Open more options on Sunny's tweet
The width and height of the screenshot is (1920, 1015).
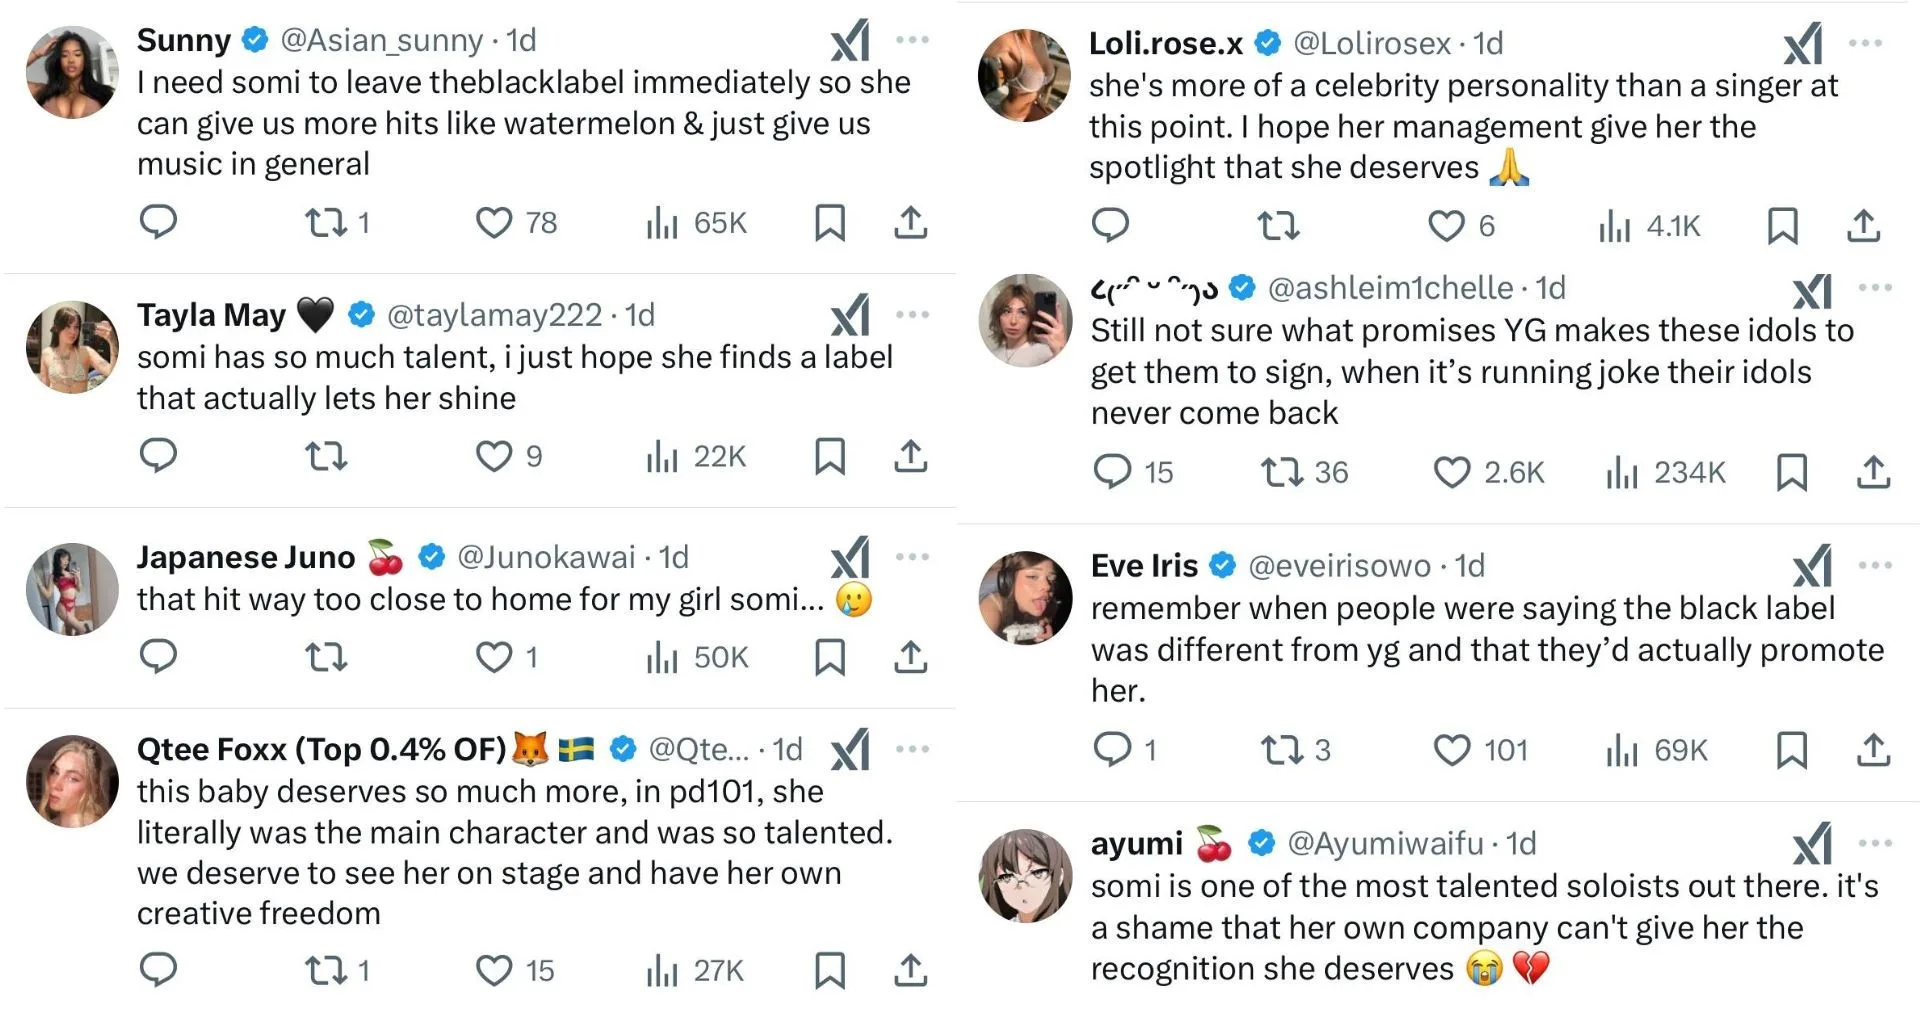pyautogui.click(x=912, y=40)
